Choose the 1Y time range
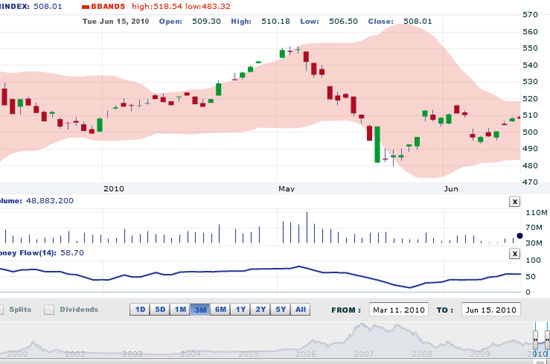 point(240,310)
